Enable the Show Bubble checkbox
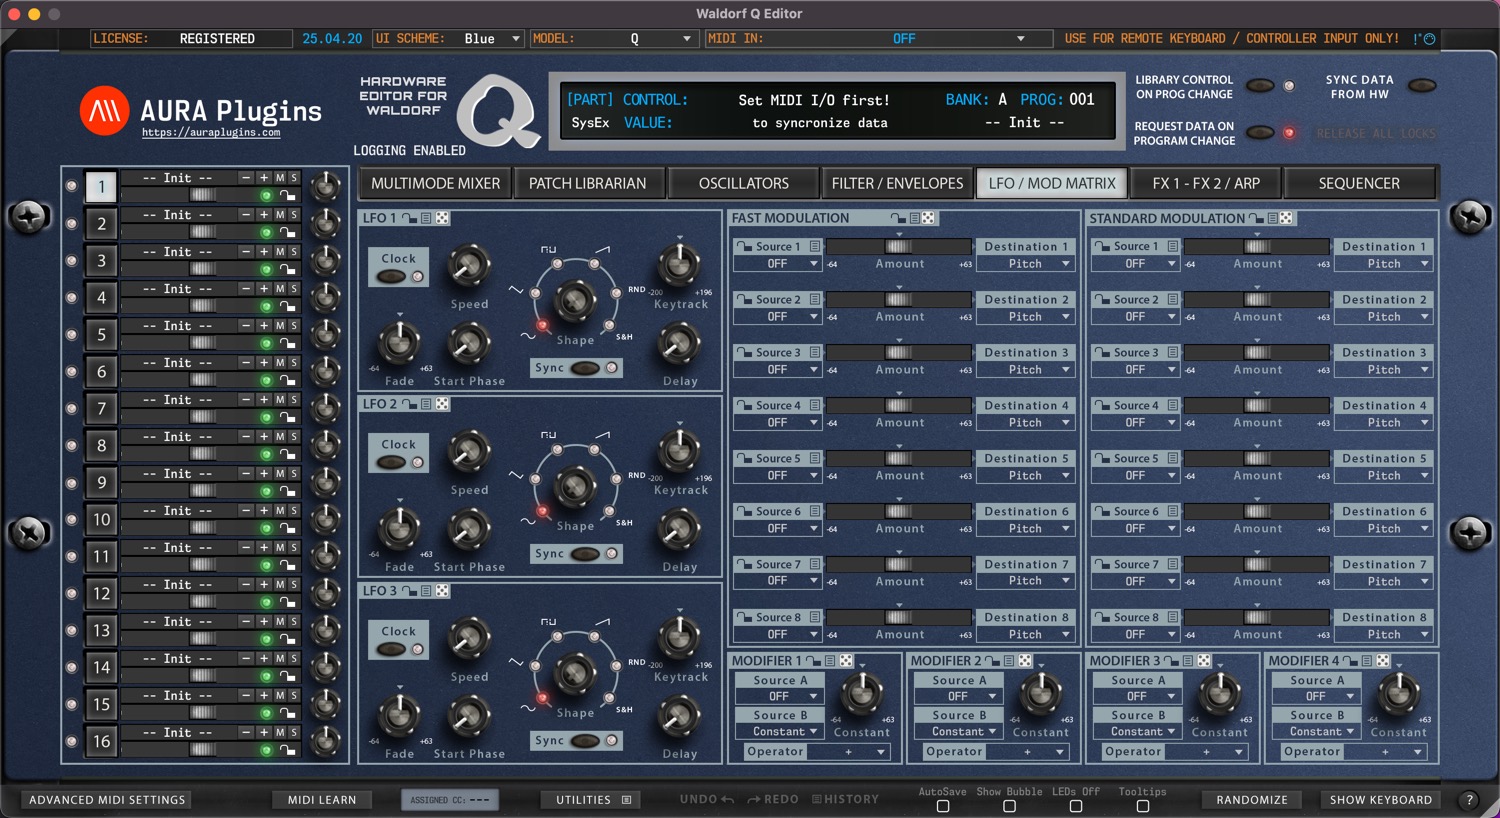Screen dimensions: 1500x818 tap(1009, 806)
